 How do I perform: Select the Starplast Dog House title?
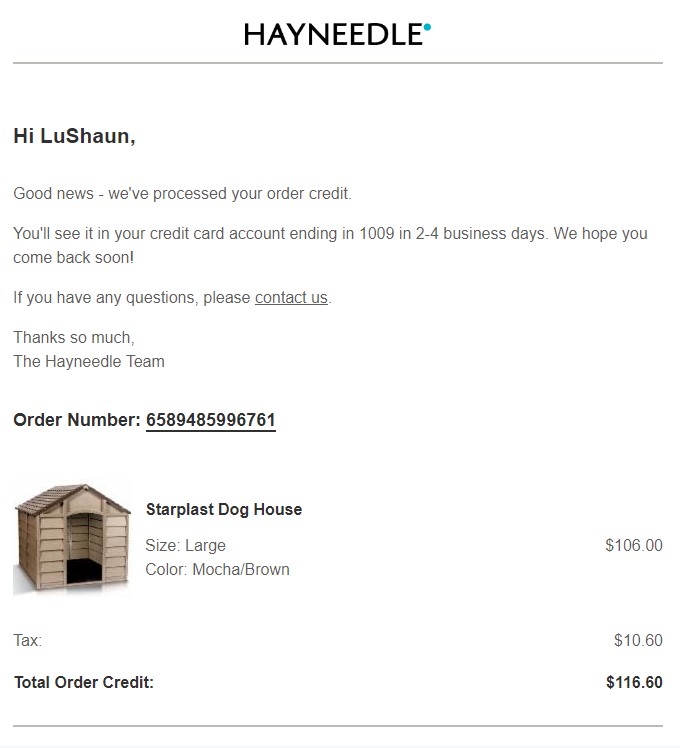(224, 509)
